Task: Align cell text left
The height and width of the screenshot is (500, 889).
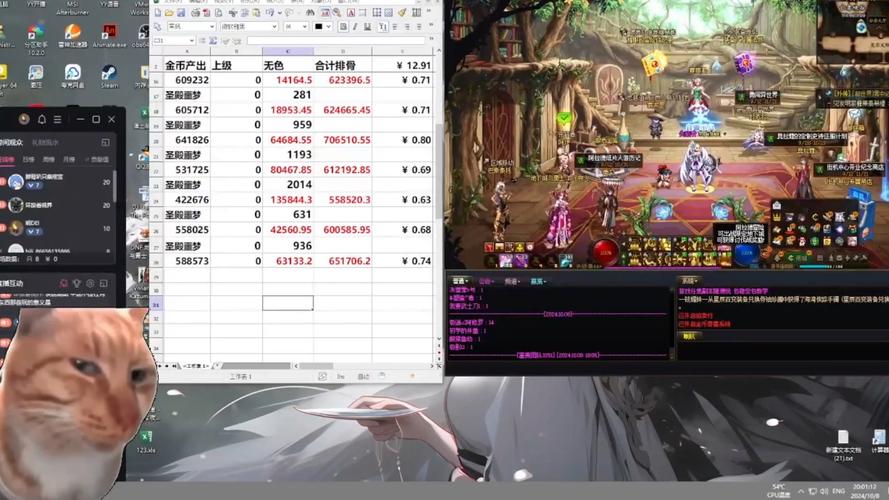Action: tap(395, 27)
